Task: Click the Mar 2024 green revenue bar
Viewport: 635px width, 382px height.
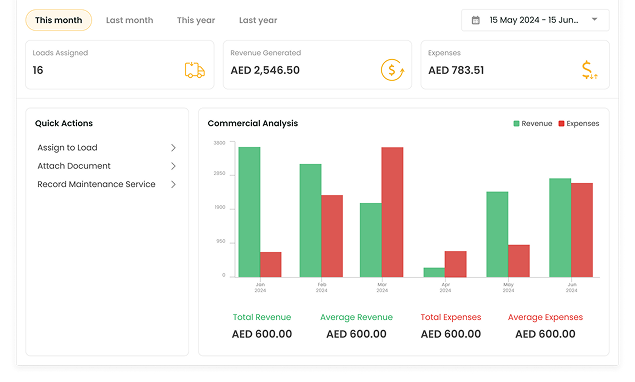Action: click(371, 240)
